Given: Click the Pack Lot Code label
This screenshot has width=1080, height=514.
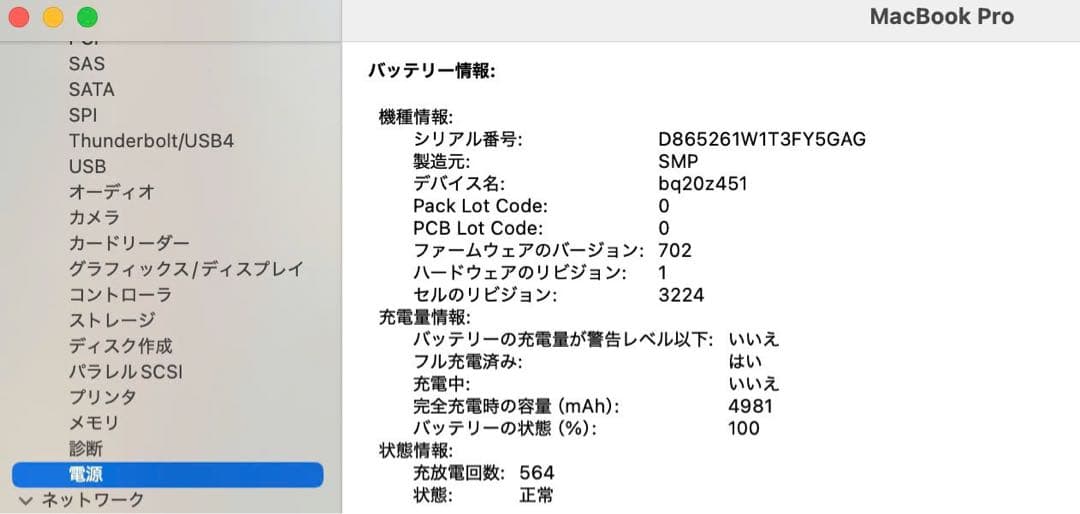Looking at the screenshot, I should point(481,206).
